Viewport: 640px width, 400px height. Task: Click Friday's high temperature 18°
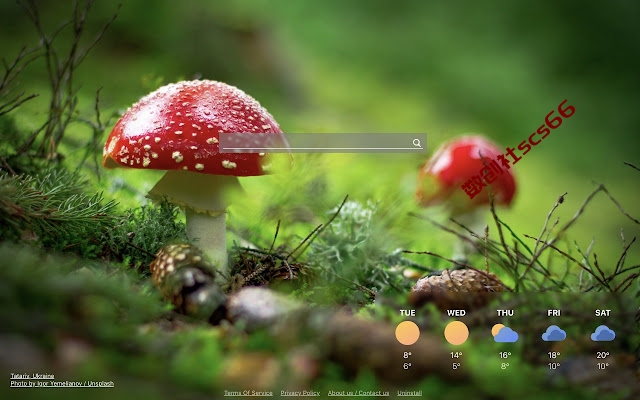[554, 355]
